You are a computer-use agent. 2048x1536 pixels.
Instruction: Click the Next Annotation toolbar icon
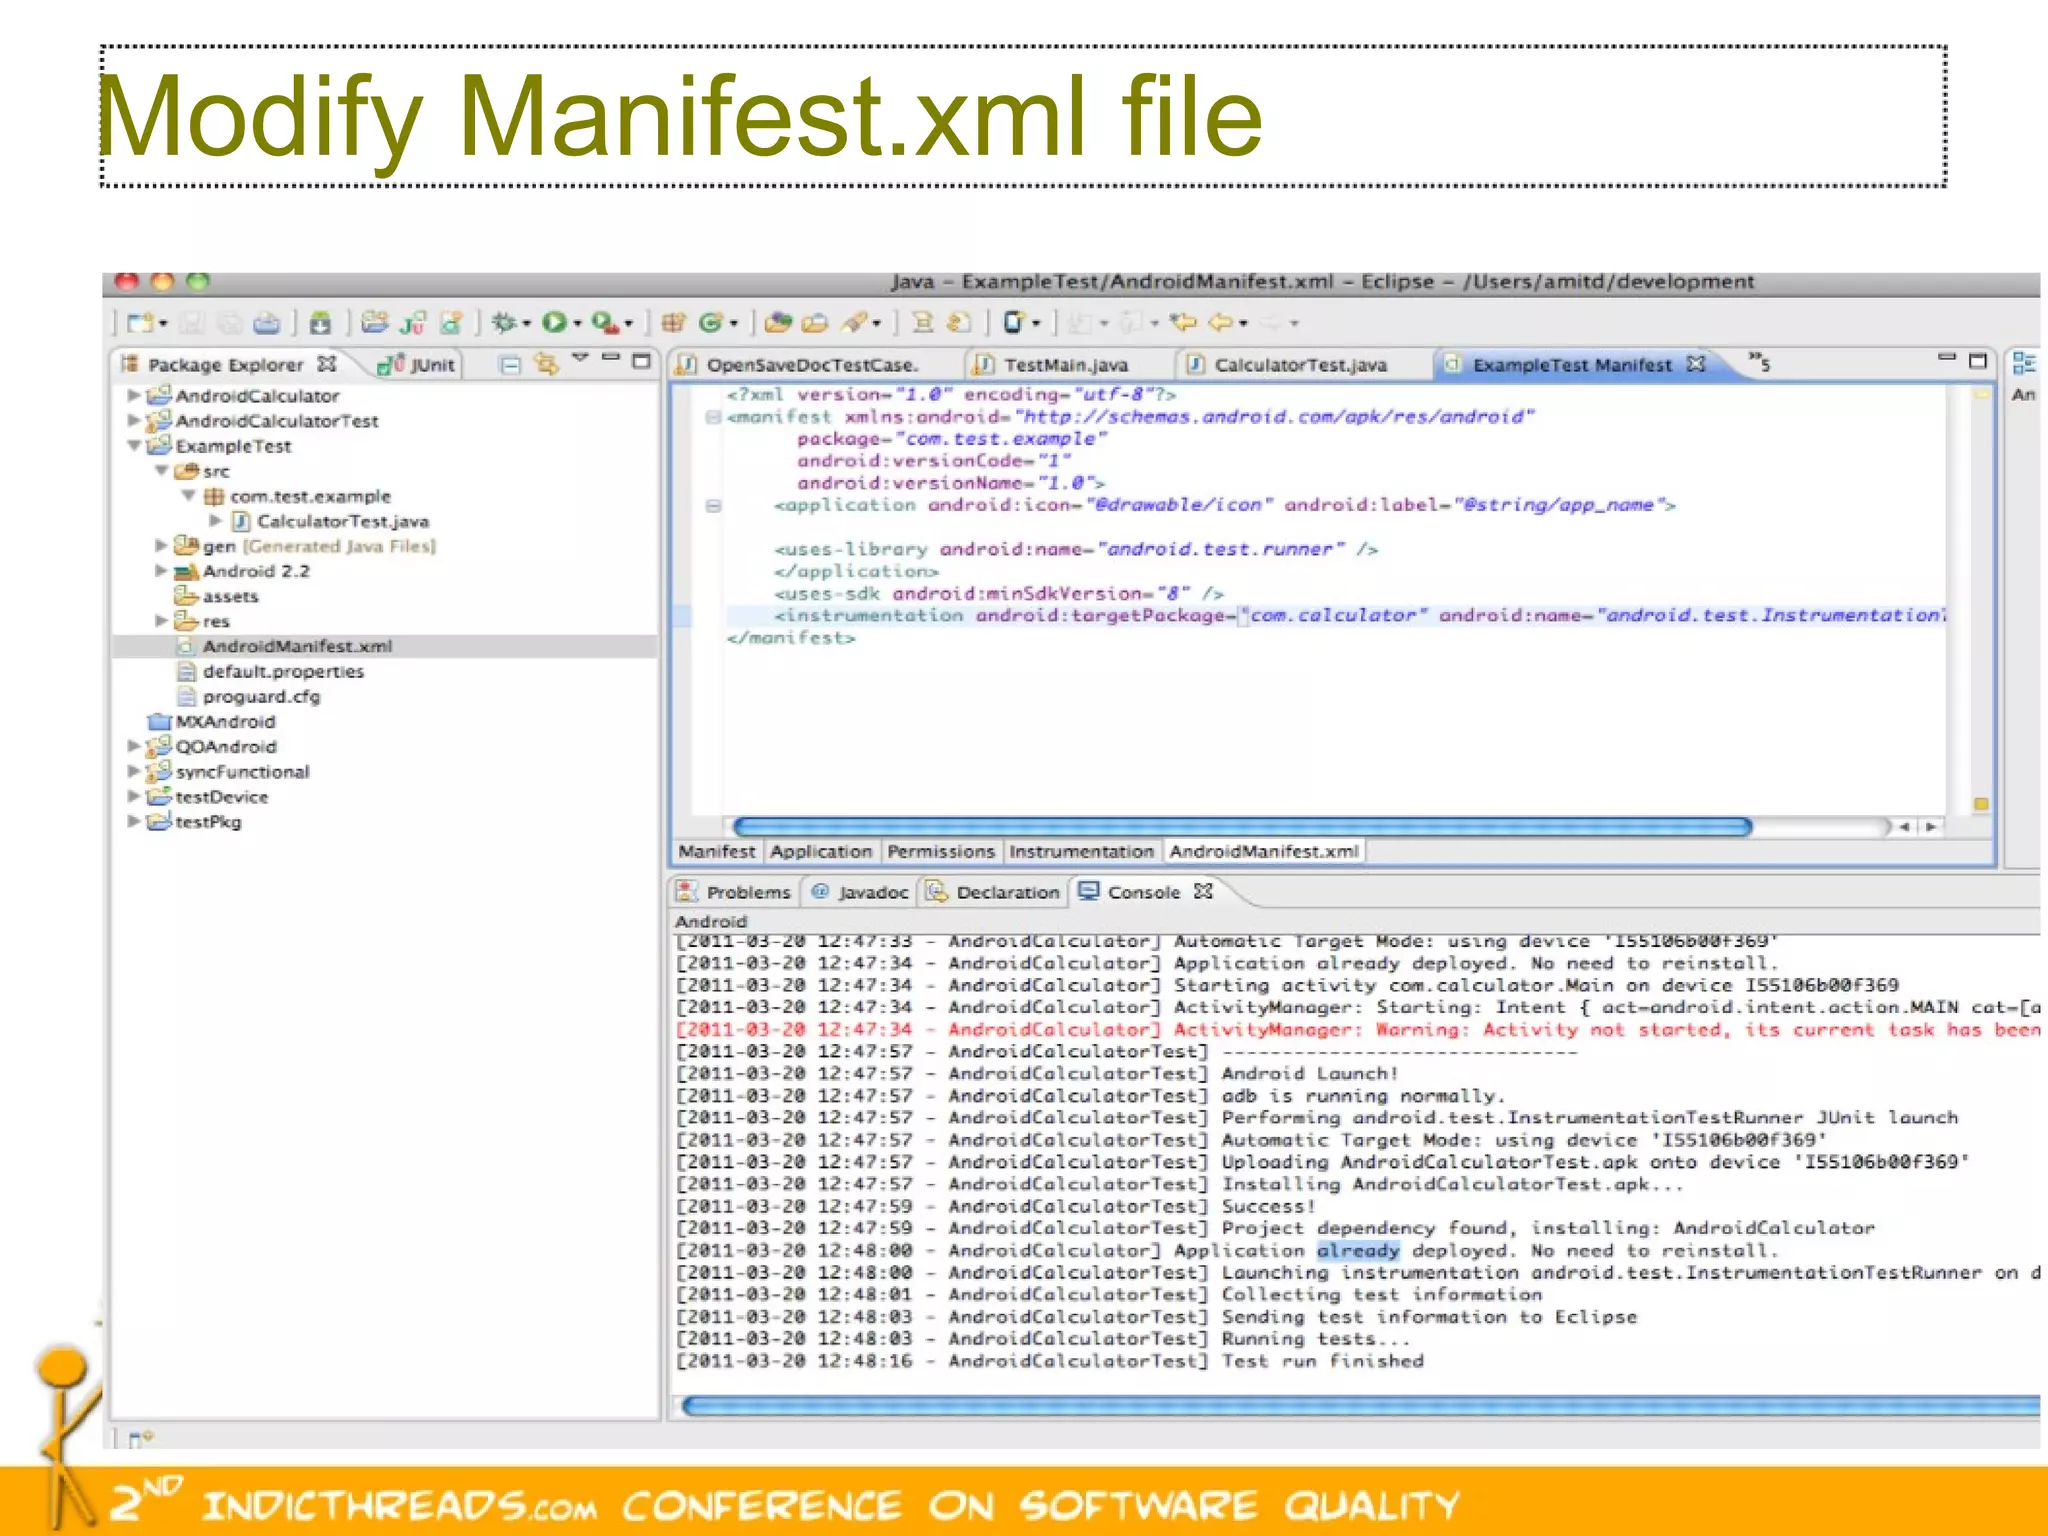tap(1080, 322)
